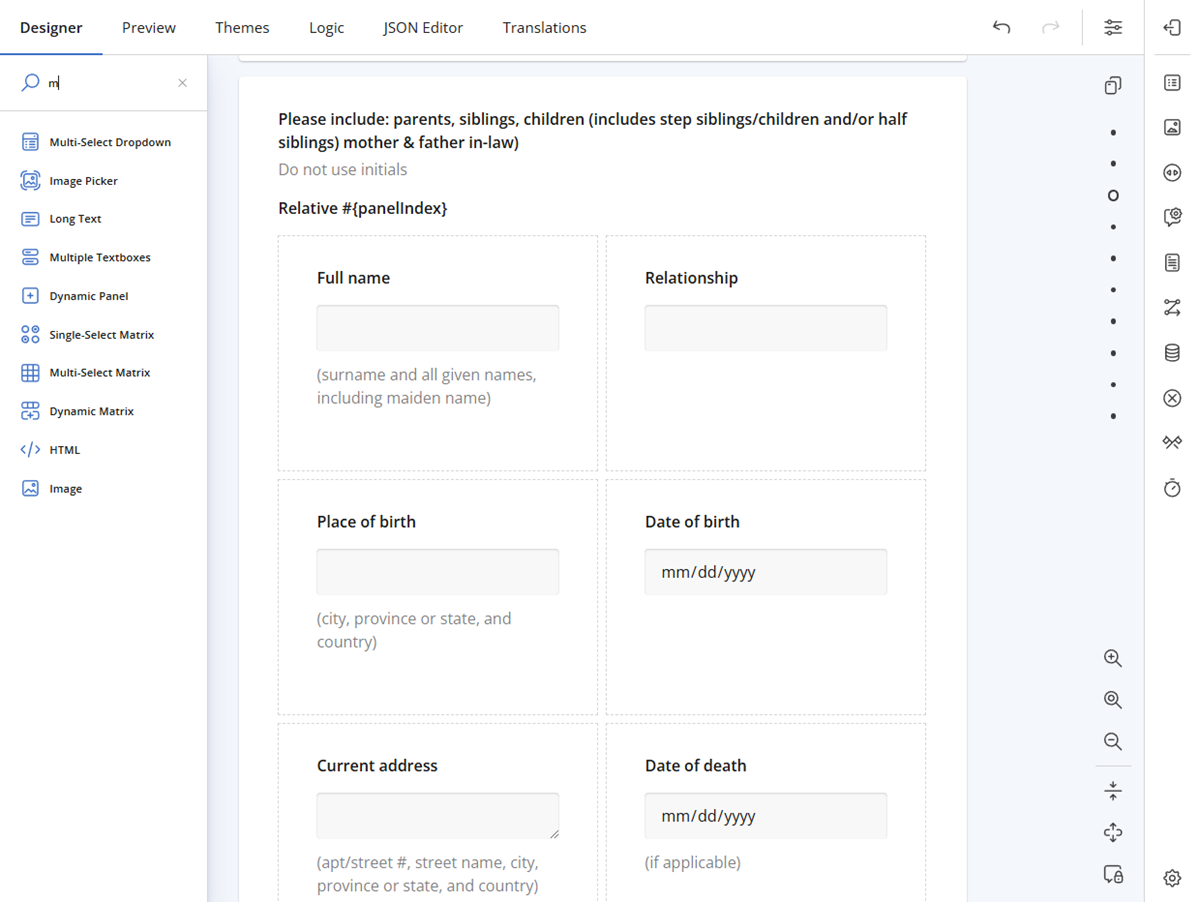This screenshot has width=1200, height=902.
Task: Open the database icon category in right sidebar
Action: coord(1172,353)
